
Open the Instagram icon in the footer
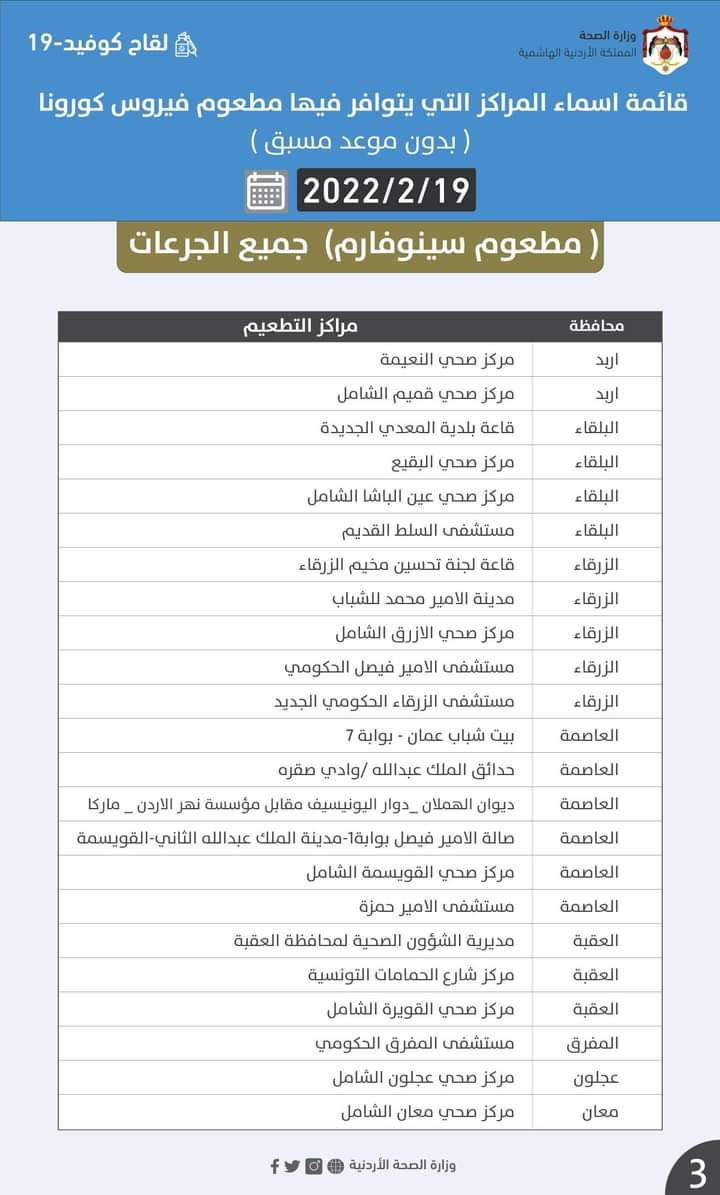tap(314, 1165)
